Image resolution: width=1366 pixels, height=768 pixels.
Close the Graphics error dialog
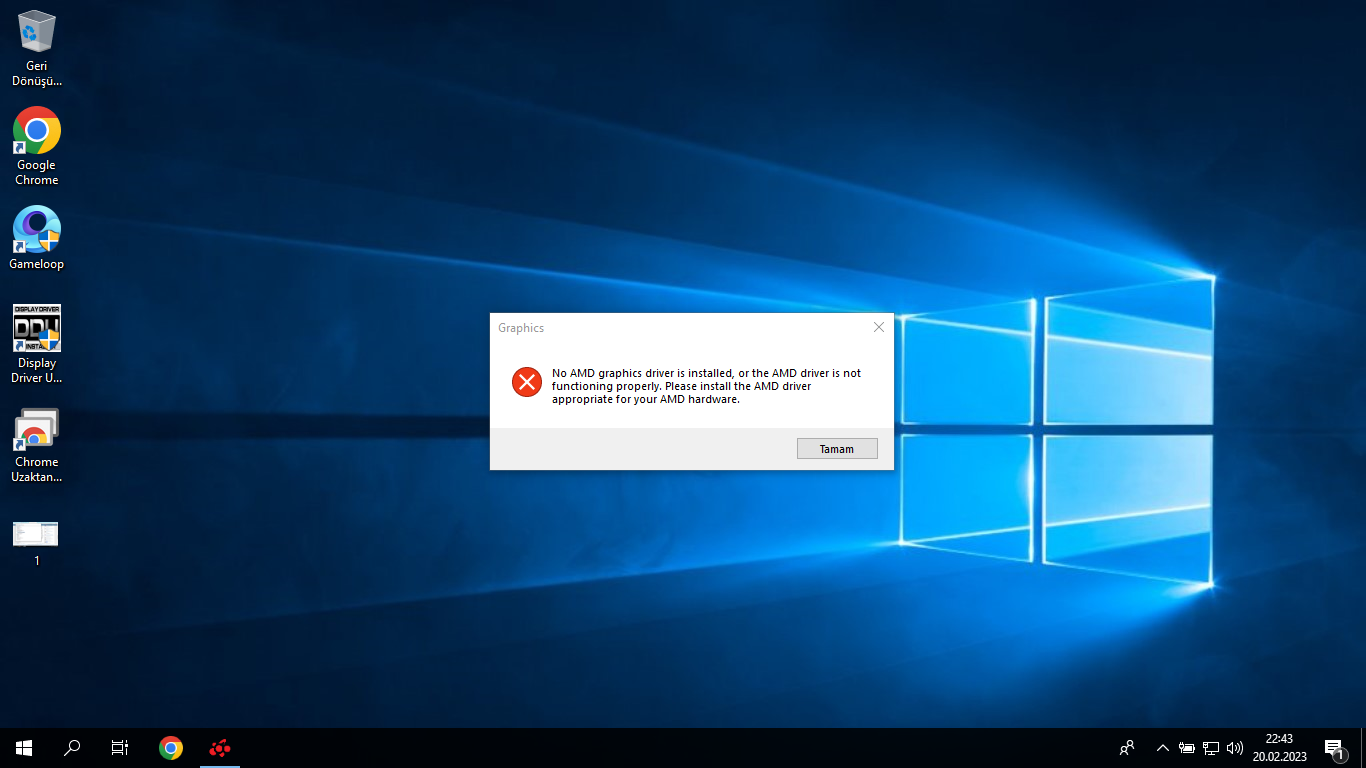pyautogui.click(x=879, y=327)
